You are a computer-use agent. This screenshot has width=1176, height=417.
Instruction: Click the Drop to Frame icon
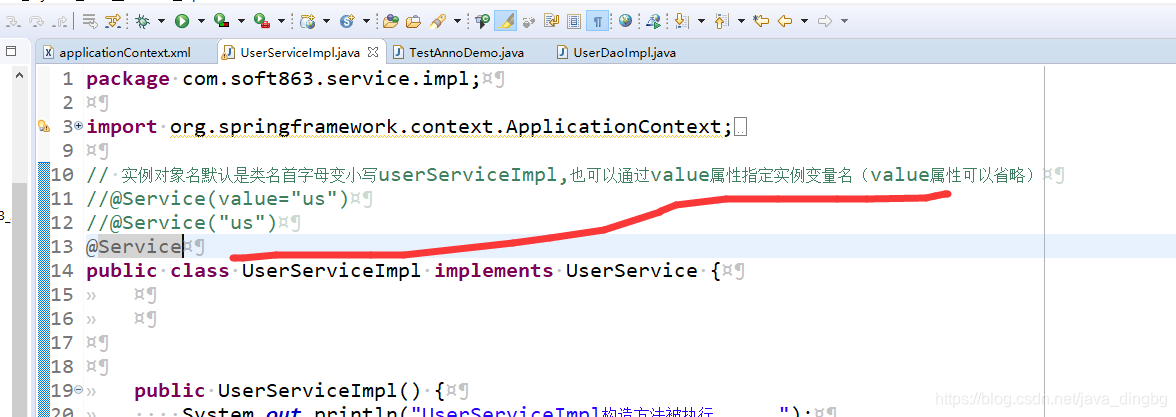[90, 22]
